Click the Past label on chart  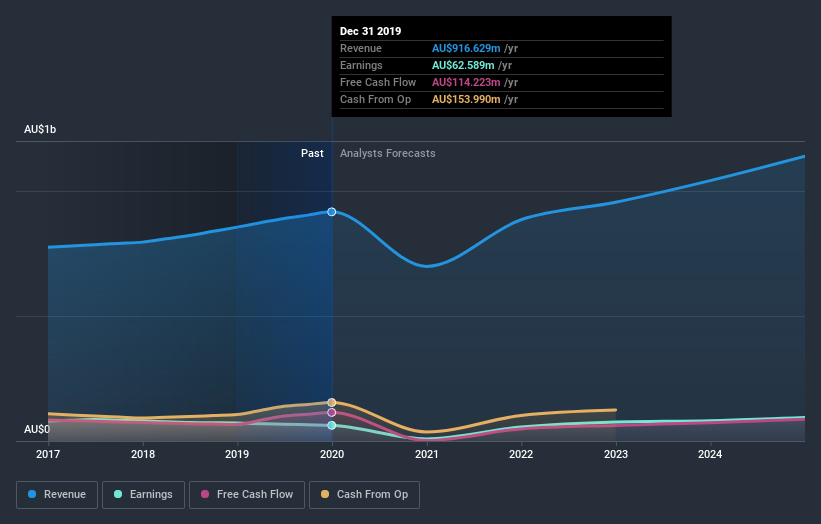(x=312, y=153)
